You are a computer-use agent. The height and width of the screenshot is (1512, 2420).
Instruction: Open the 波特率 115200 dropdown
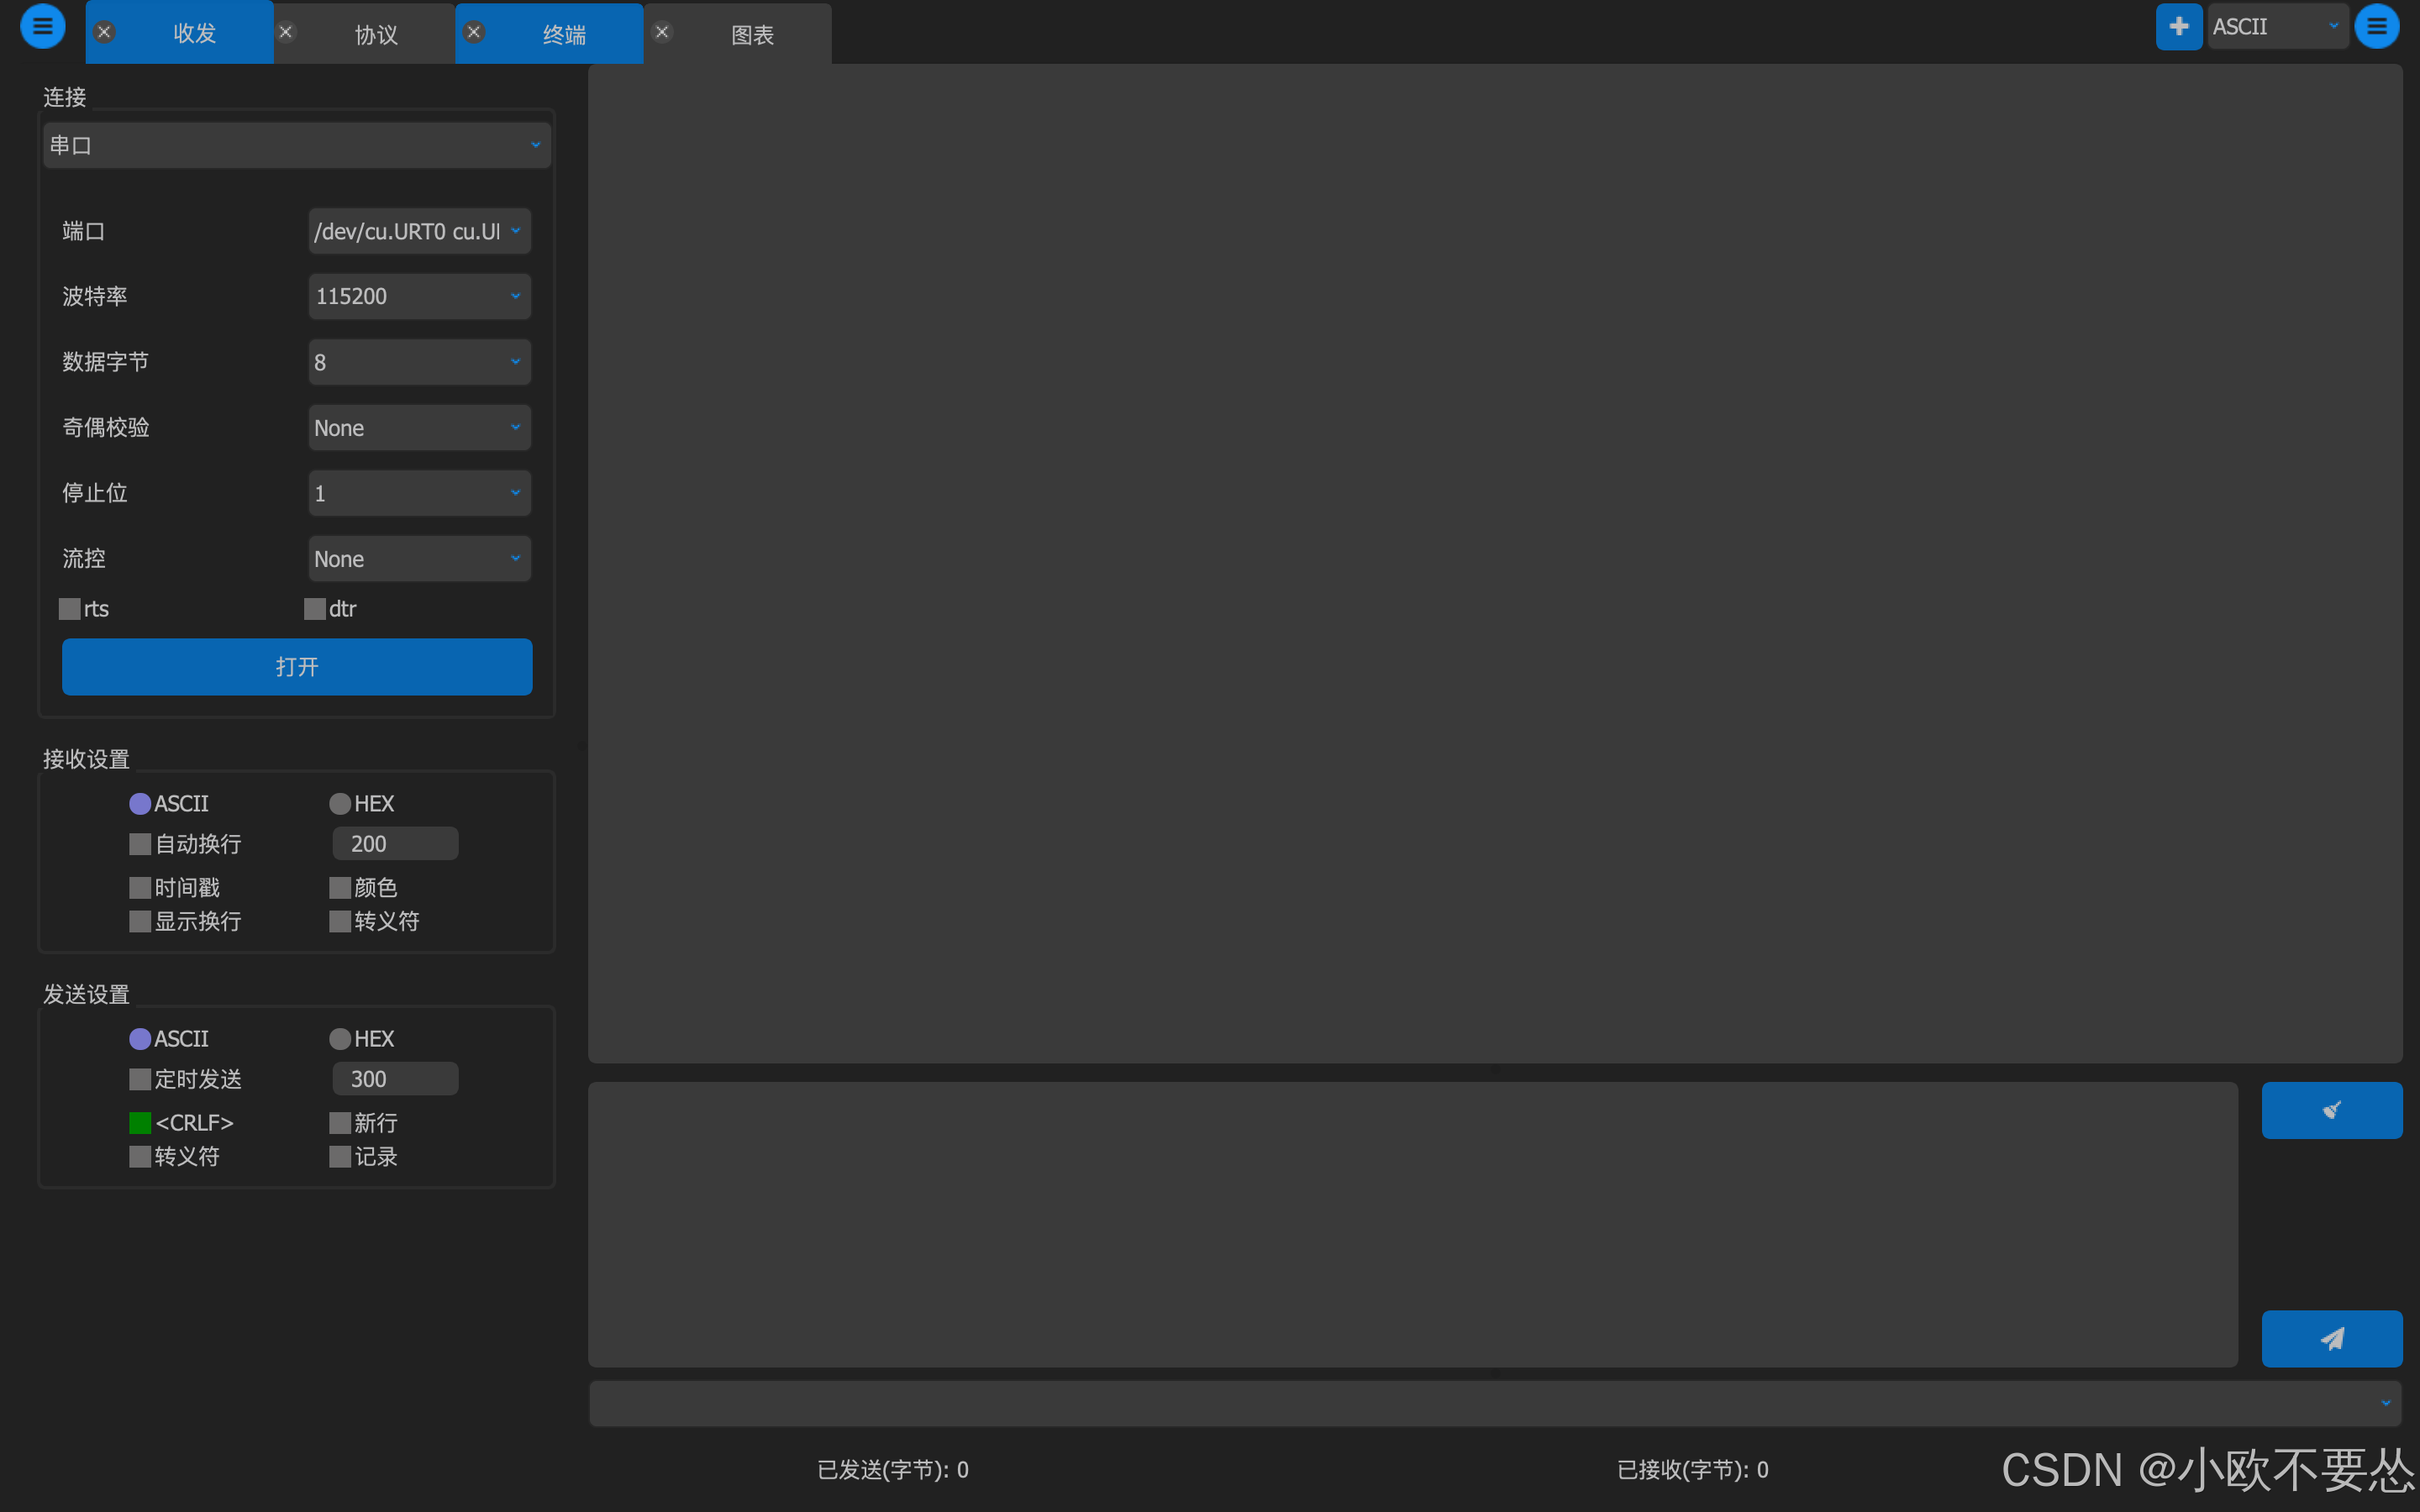[419, 296]
